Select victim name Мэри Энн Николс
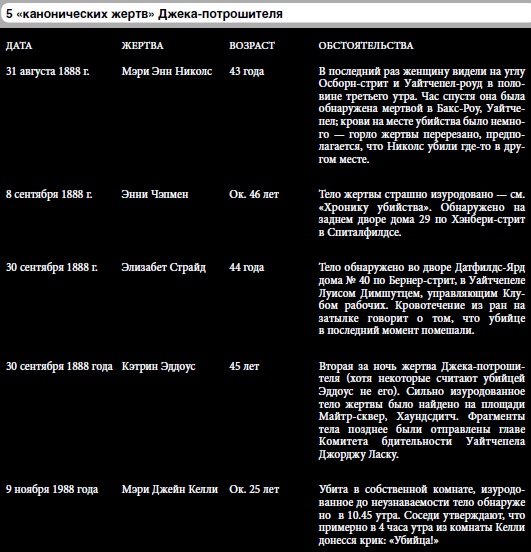This screenshot has width=531, height=552. click(167, 71)
